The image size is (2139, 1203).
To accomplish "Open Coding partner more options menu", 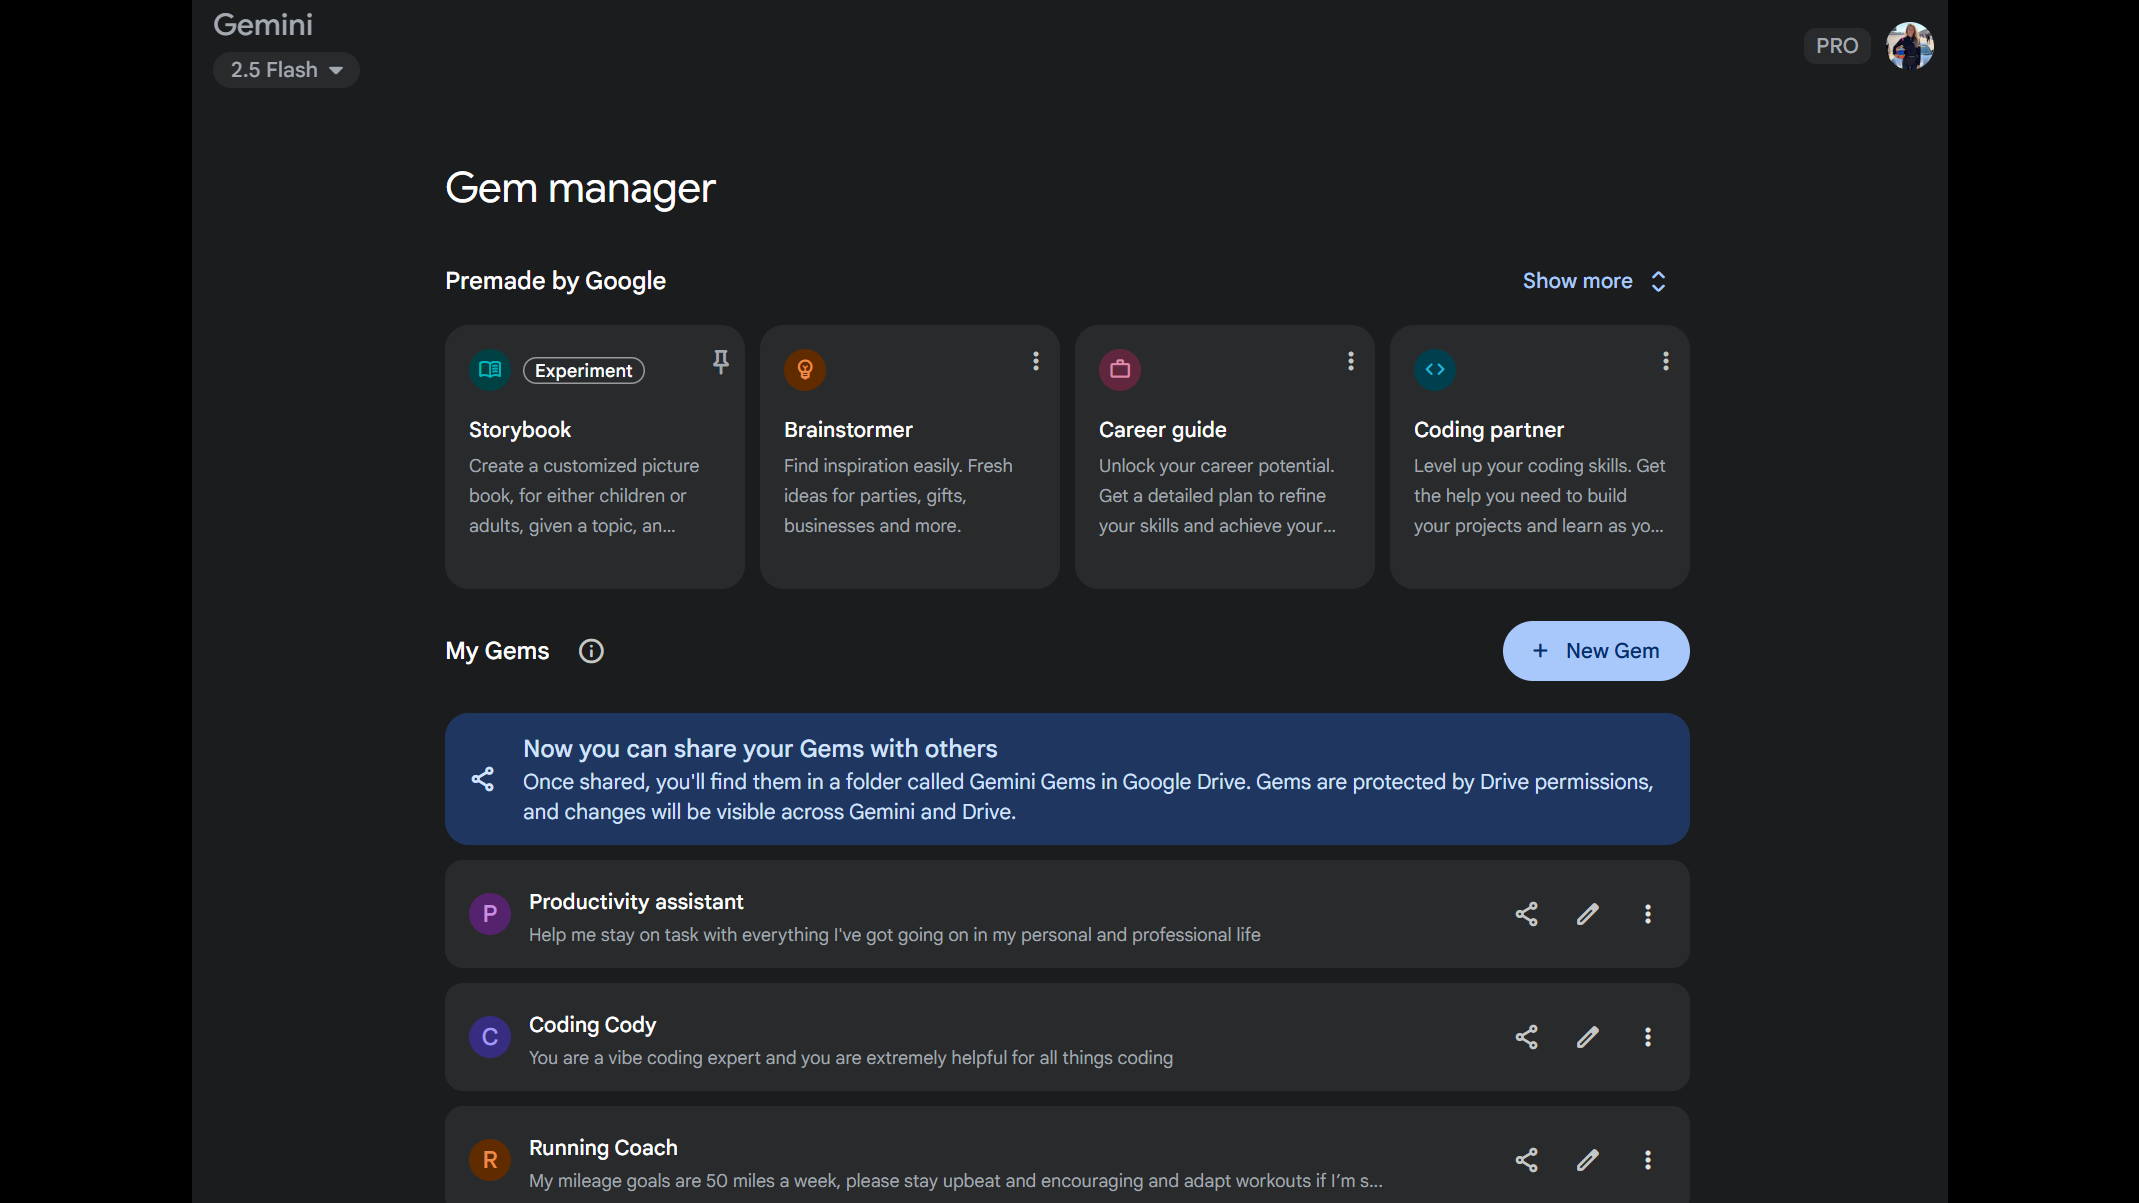I will [x=1665, y=361].
